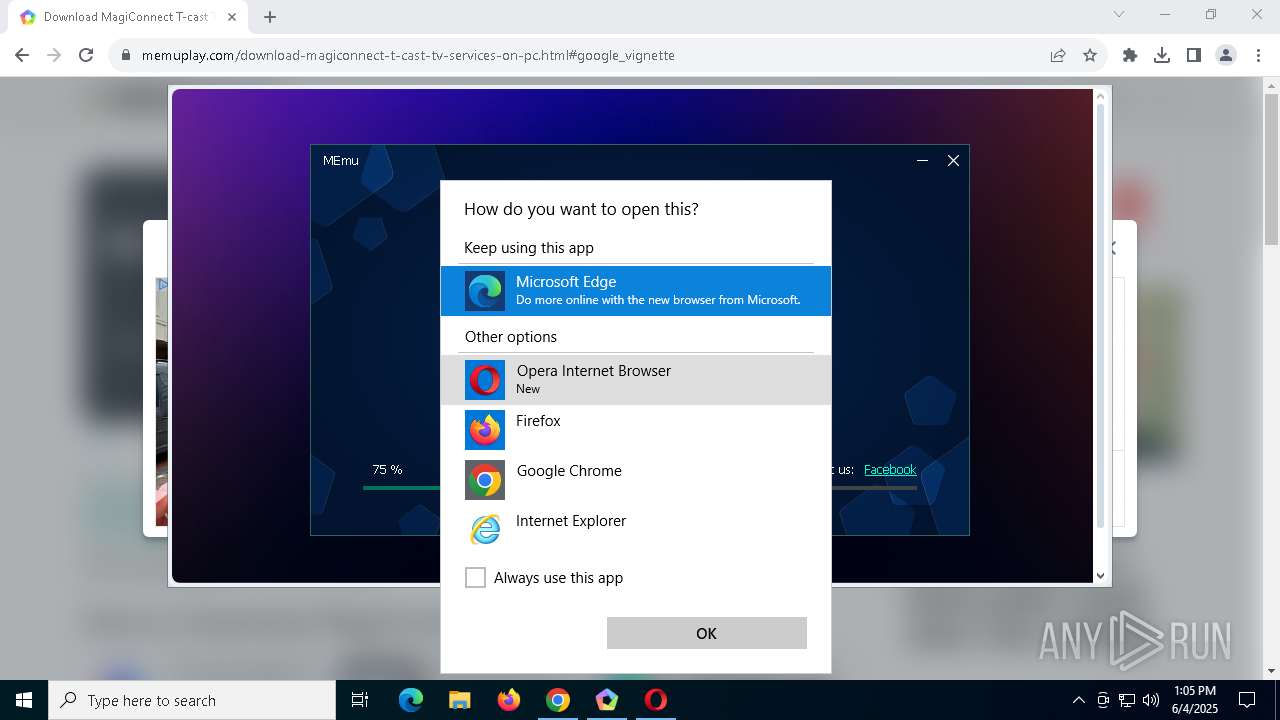
Task: Switch to Chrome on the taskbar
Action: [558, 700]
